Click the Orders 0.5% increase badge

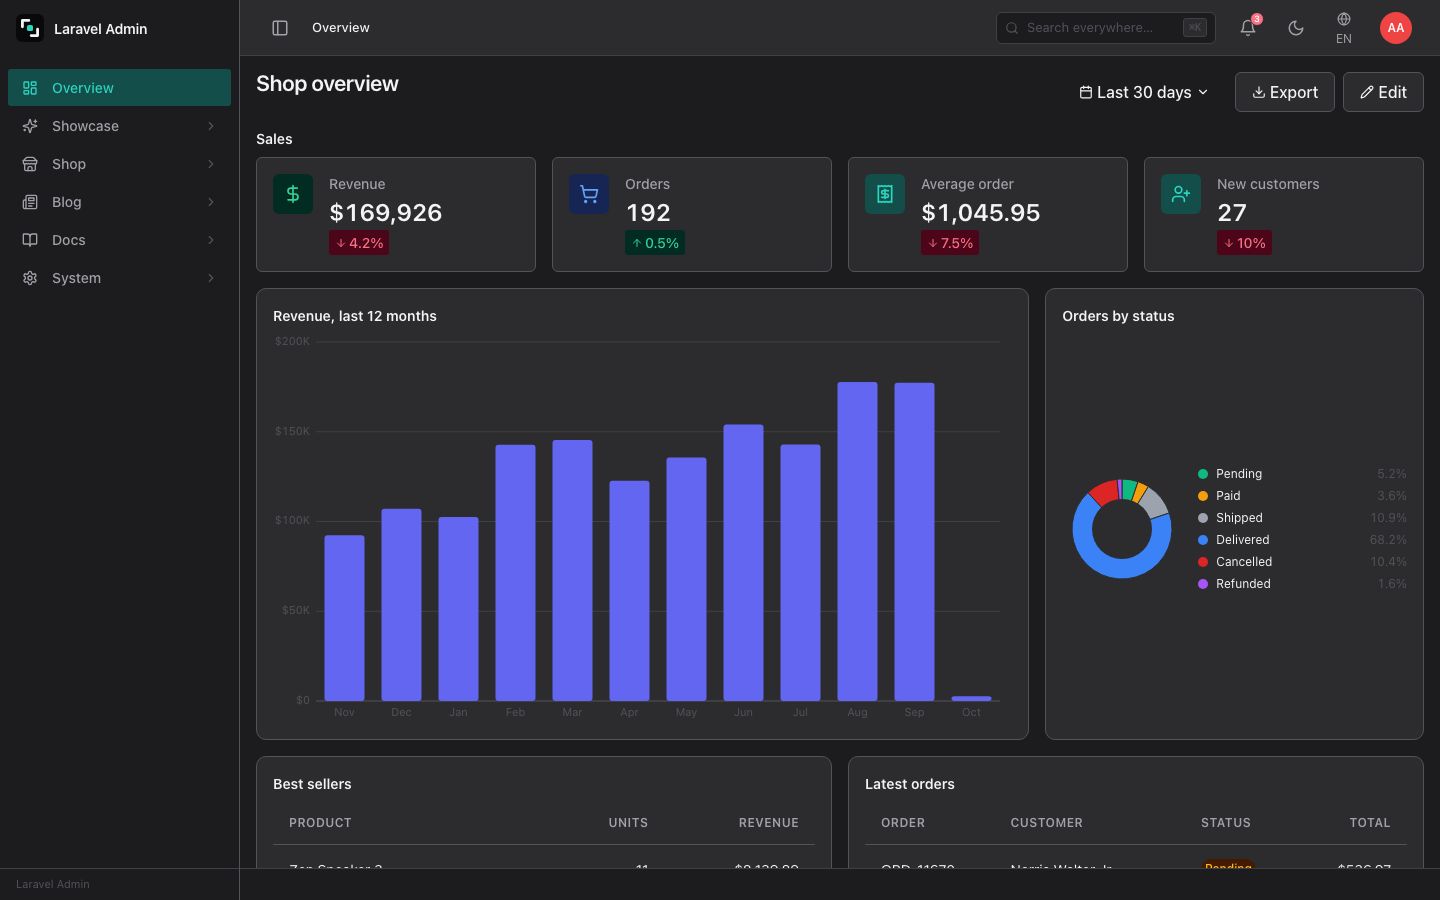pos(655,243)
